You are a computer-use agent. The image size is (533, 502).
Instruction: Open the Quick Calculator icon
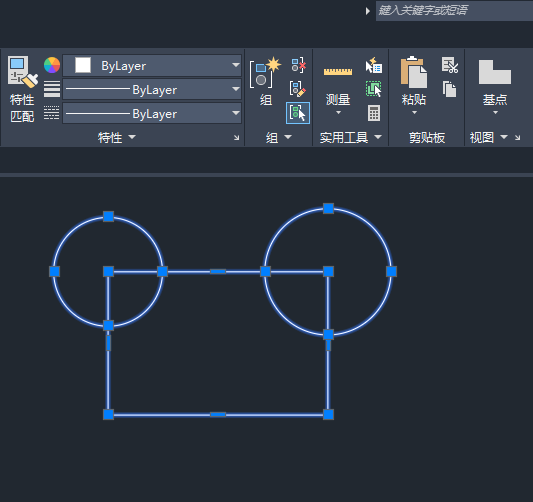pyautogui.click(x=374, y=113)
